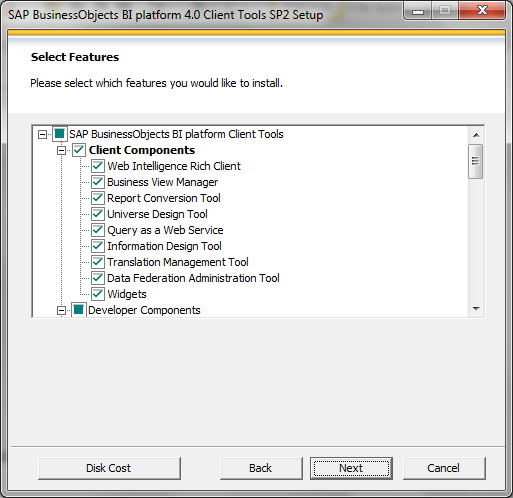The image size is (513, 498).
Task: Select the Widgets label
Action: [127, 294]
